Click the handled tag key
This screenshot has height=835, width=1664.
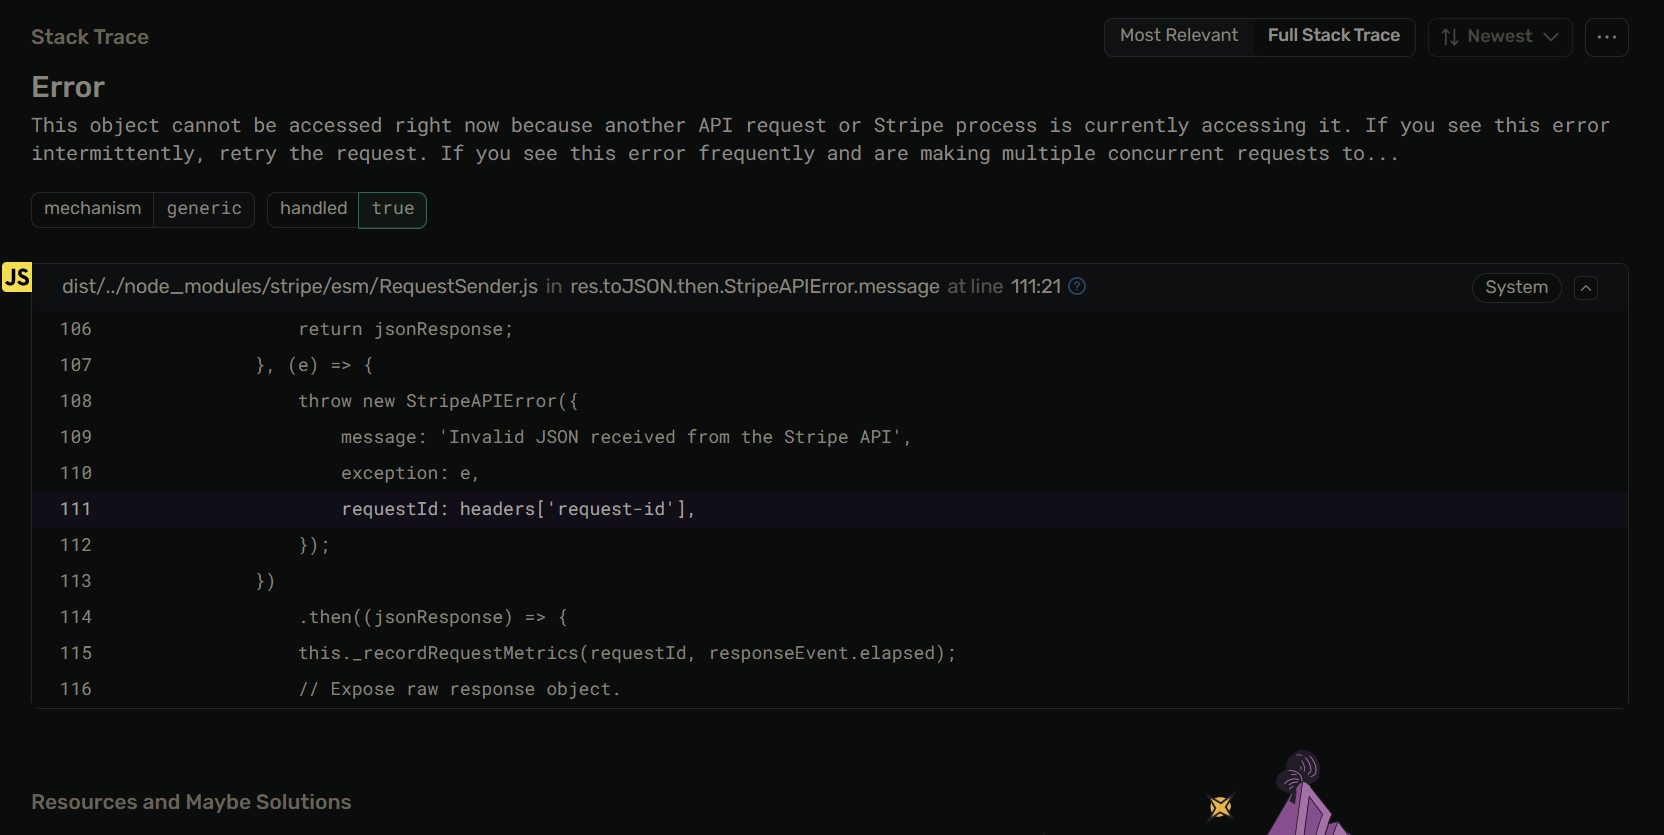click(313, 209)
